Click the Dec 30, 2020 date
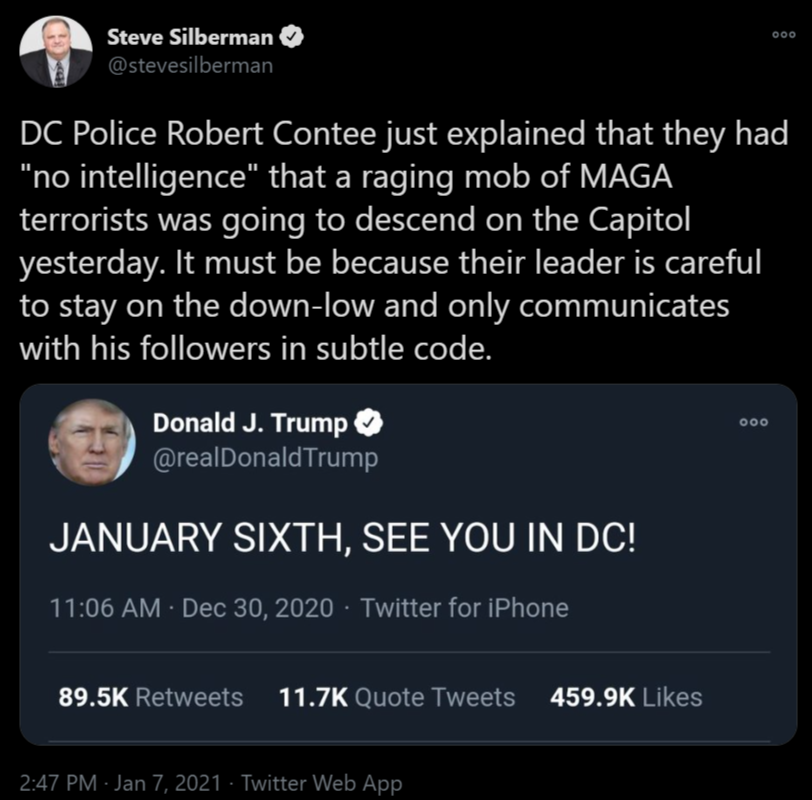This screenshot has width=812, height=800. 257,608
